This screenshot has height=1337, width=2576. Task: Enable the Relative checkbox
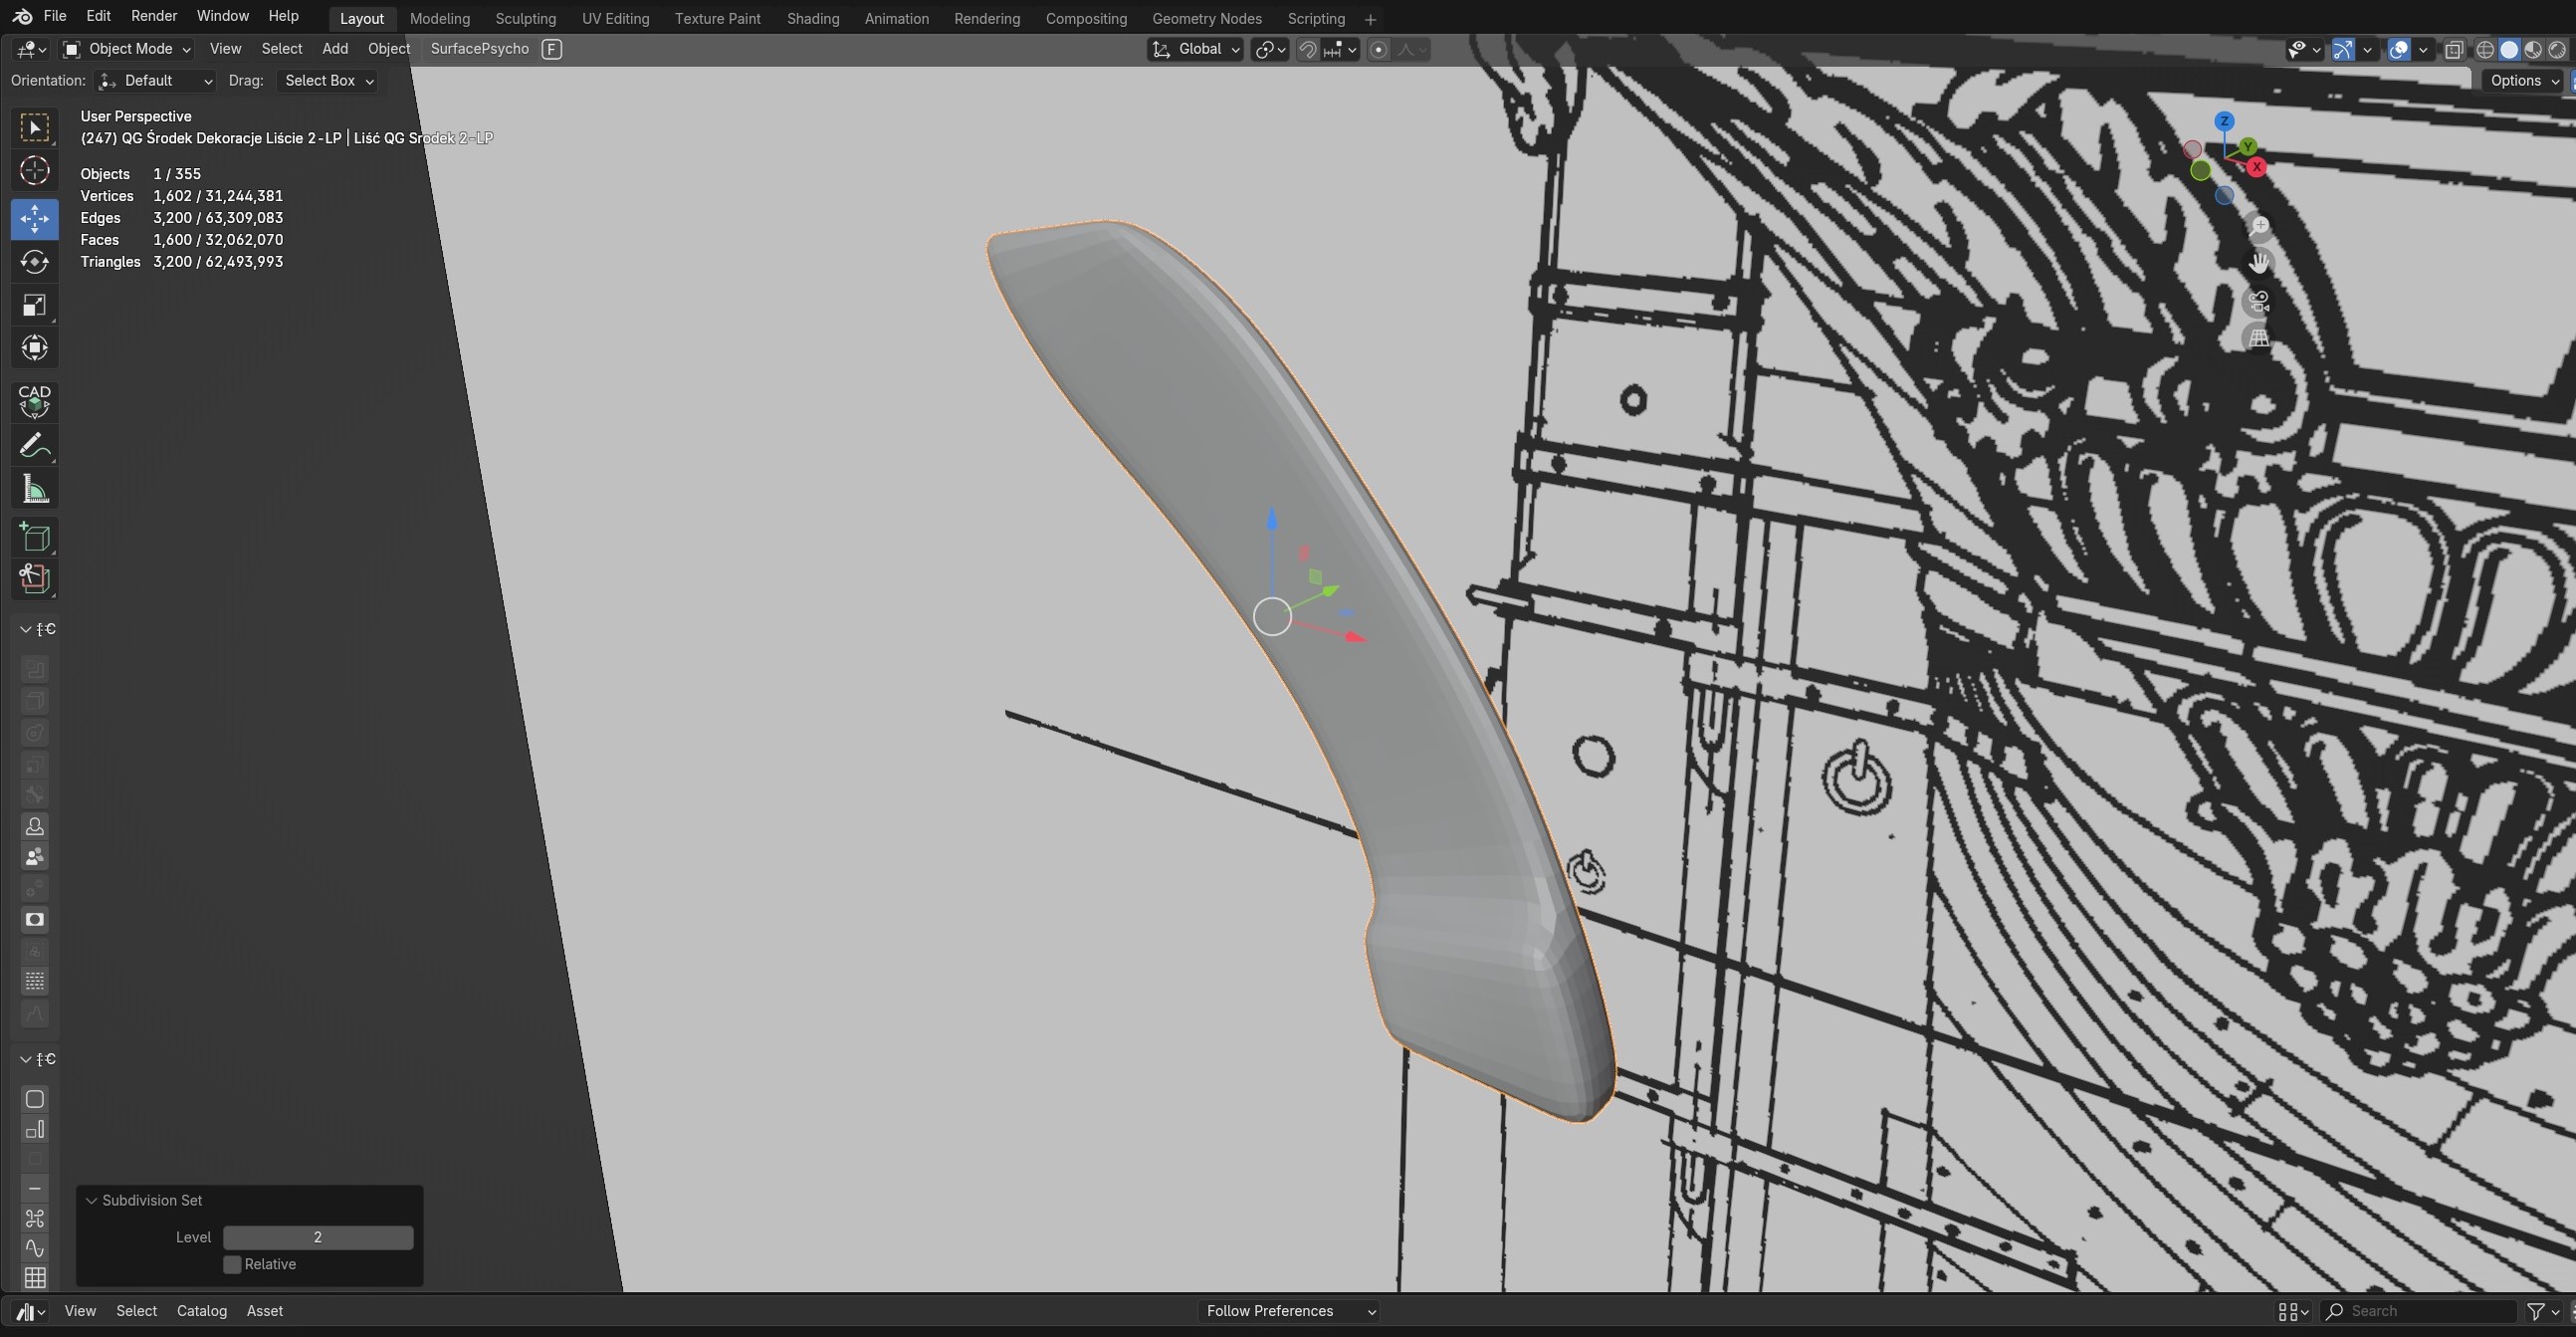[232, 1265]
